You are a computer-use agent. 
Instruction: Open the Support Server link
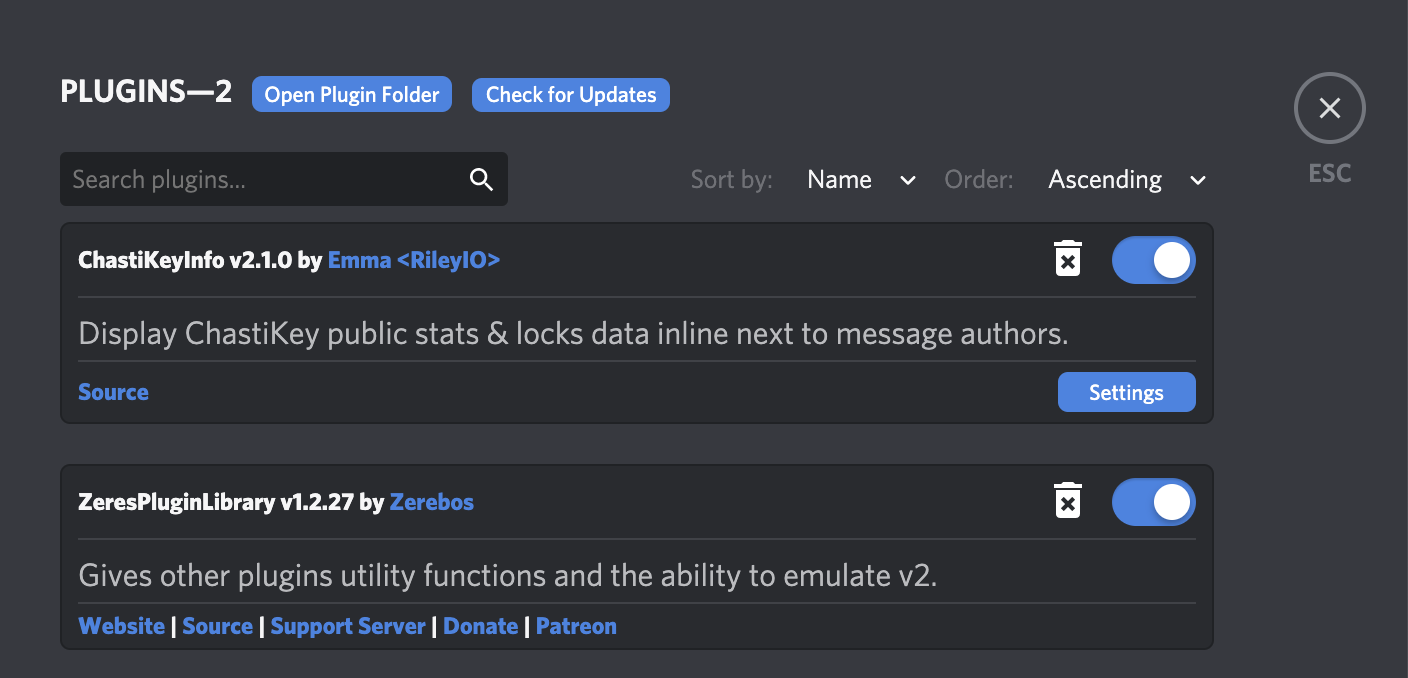coord(348,626)
